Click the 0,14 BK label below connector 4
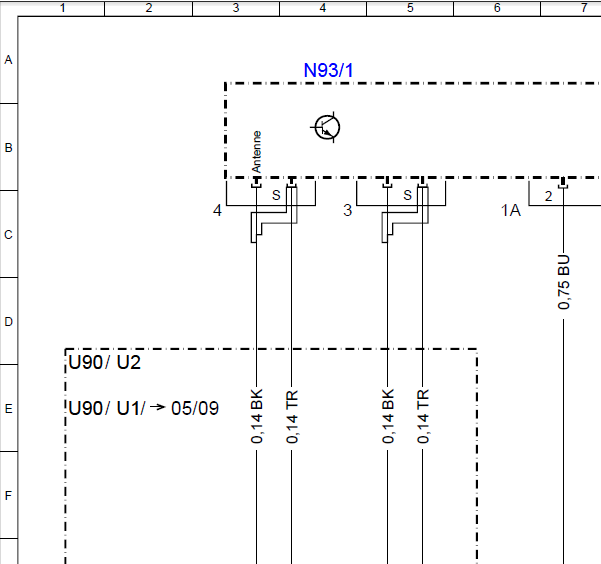The height and width of the screenshot is (564, 601). pos(257,416)
